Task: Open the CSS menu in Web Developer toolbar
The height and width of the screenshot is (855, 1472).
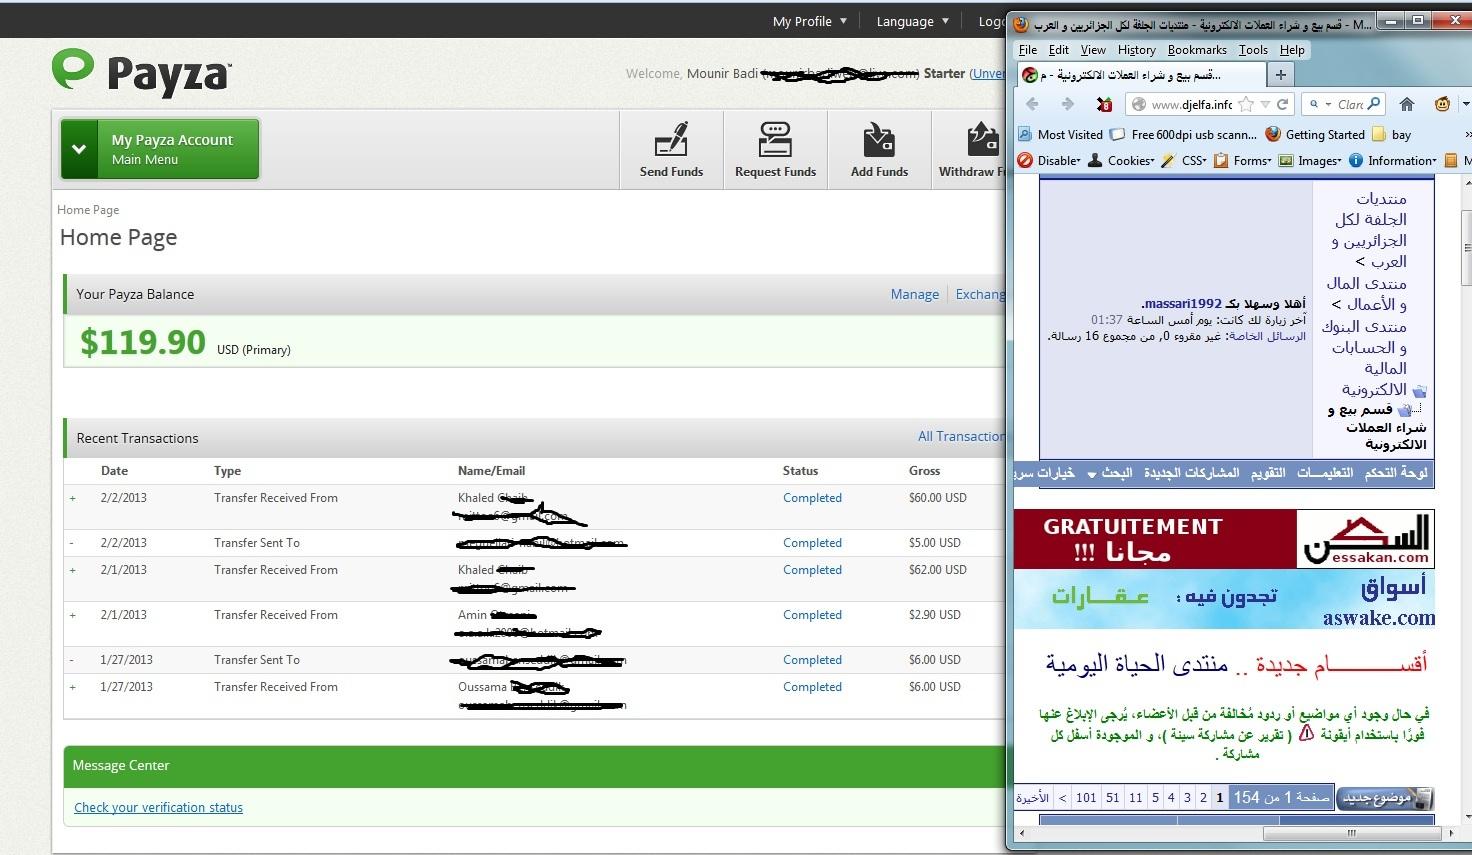Action: (1184, 160)
